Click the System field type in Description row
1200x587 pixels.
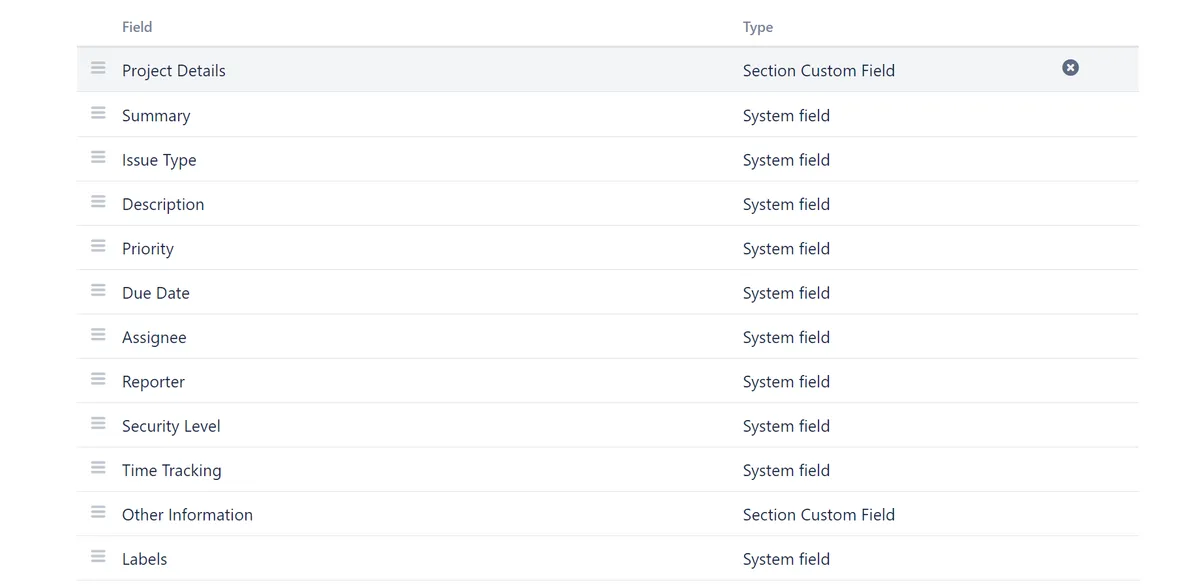[786, 204]
